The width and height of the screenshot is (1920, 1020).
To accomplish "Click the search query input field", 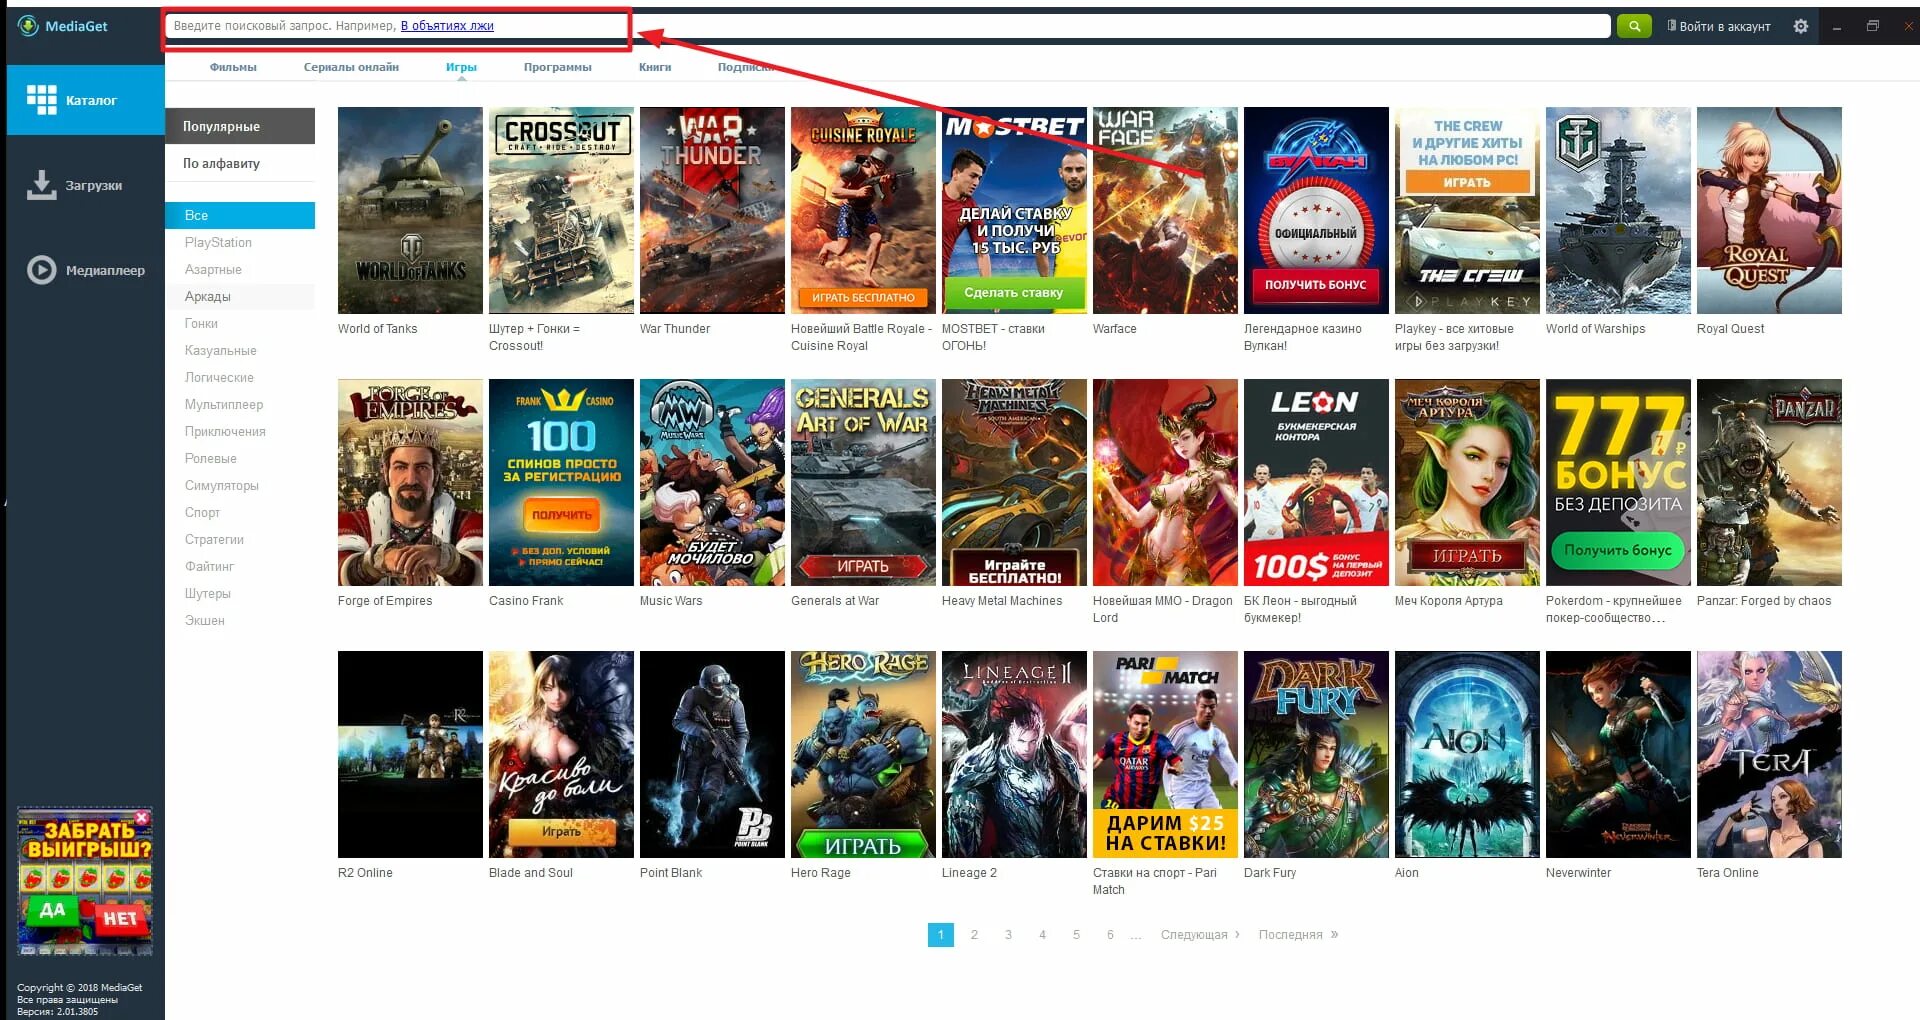I will (888, 26).
